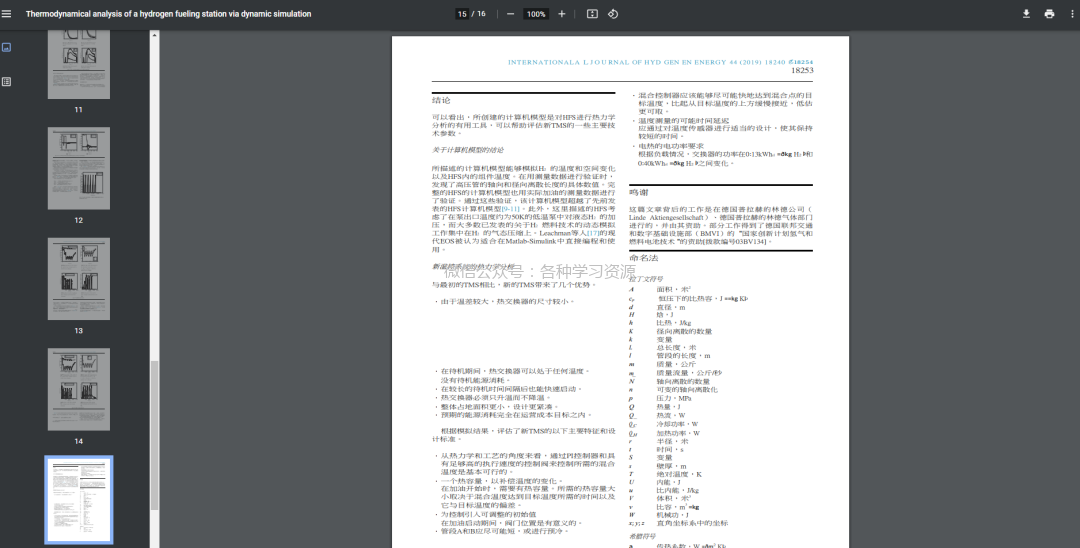Zoom in with the plus button

pyautogui.click(x=561, y=14)
